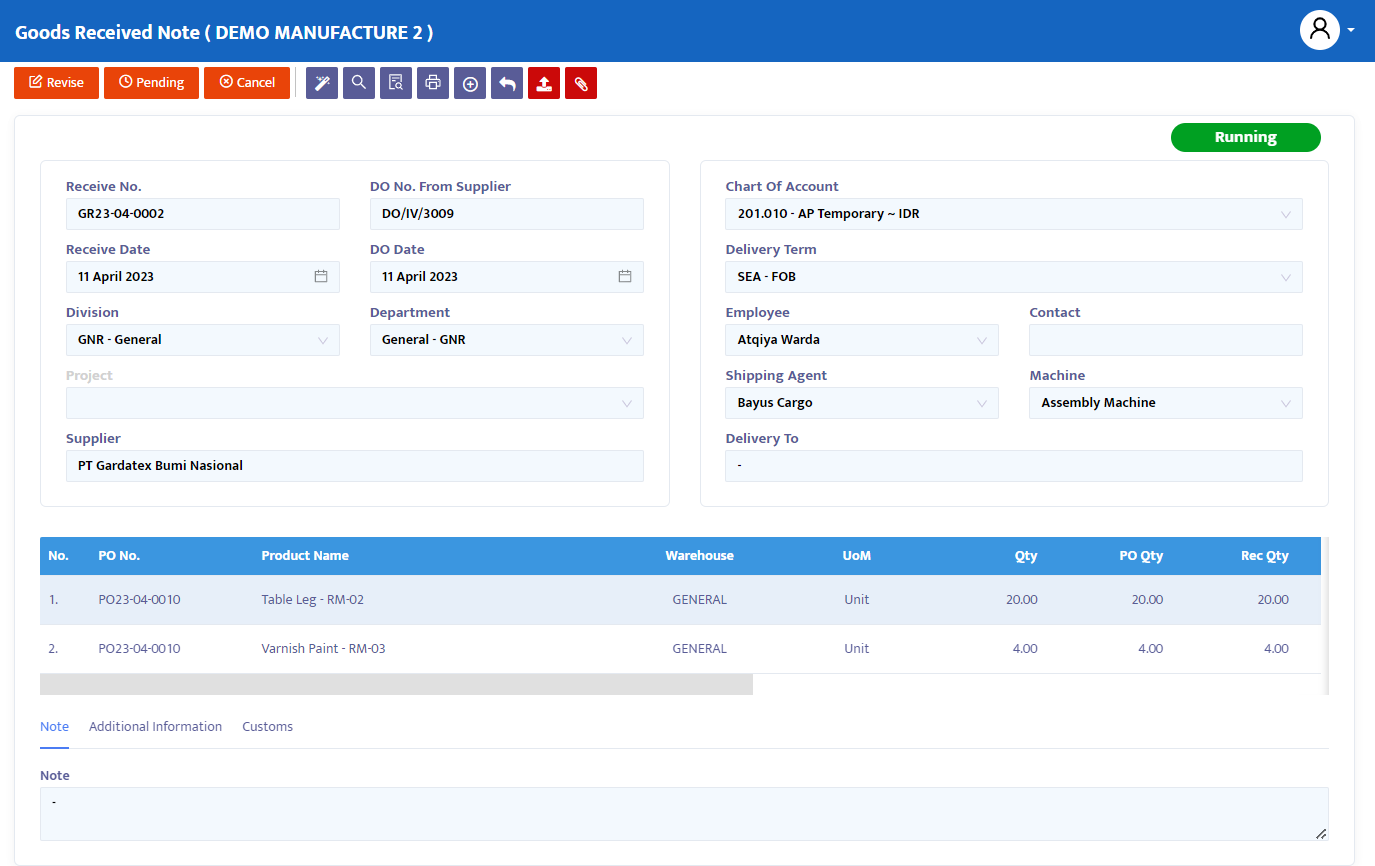This screenshot has height=866, width=1375.
Task: Expand the Department dropdown
Action: [507, 340]
